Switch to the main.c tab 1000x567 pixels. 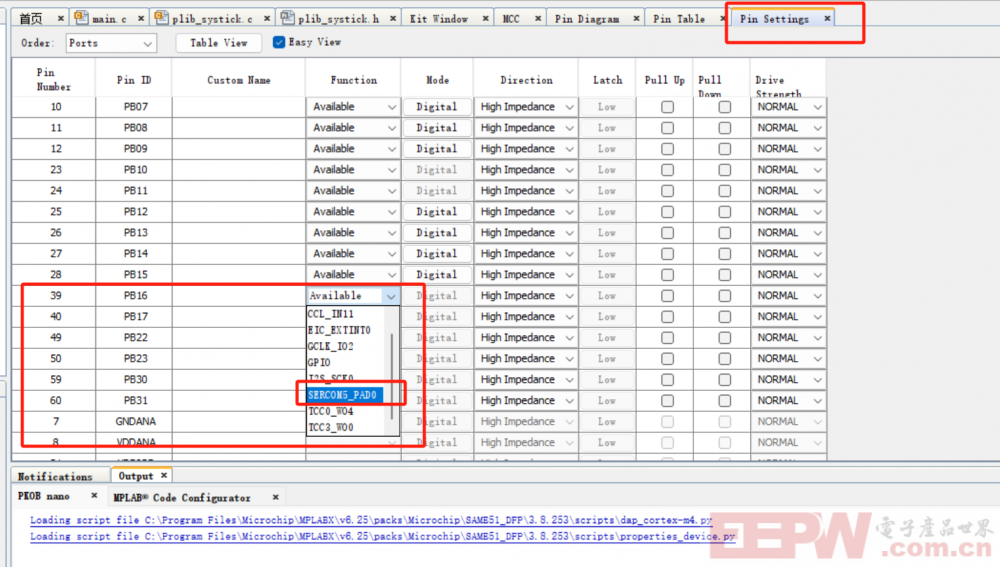coord(109,19)
